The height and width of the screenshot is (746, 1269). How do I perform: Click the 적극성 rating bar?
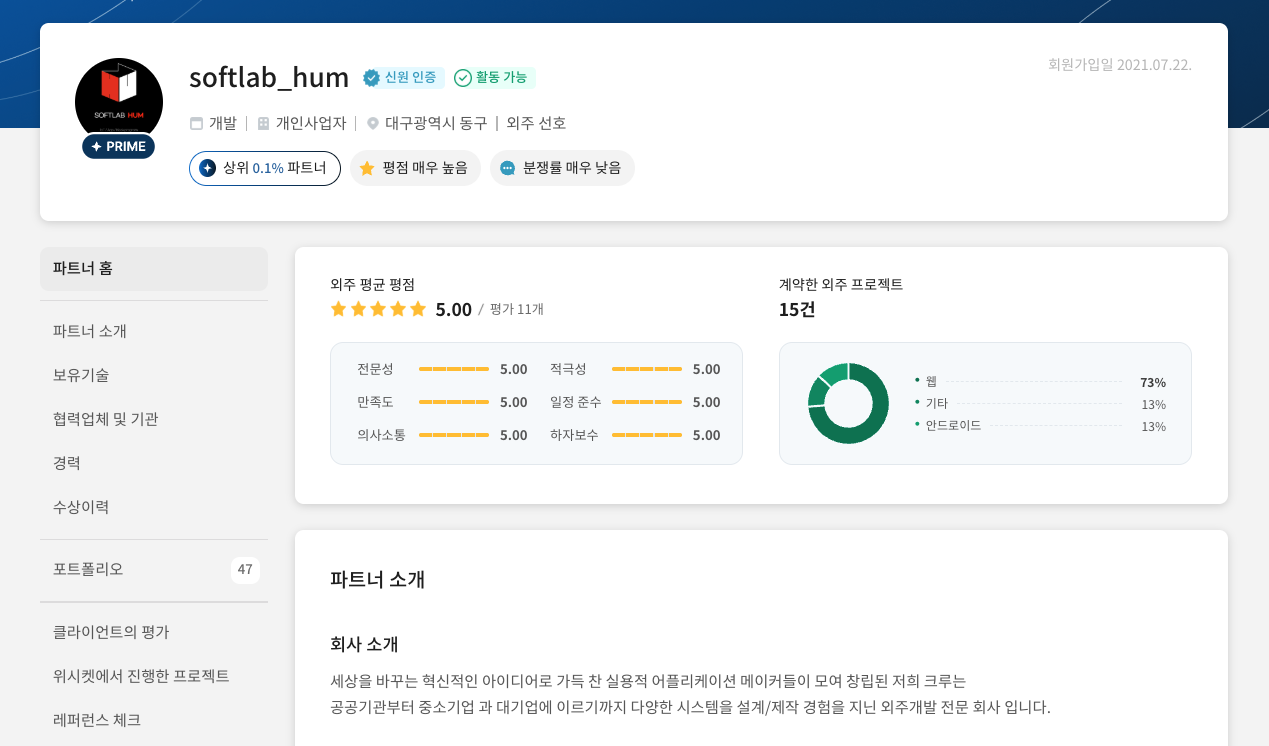647,369
